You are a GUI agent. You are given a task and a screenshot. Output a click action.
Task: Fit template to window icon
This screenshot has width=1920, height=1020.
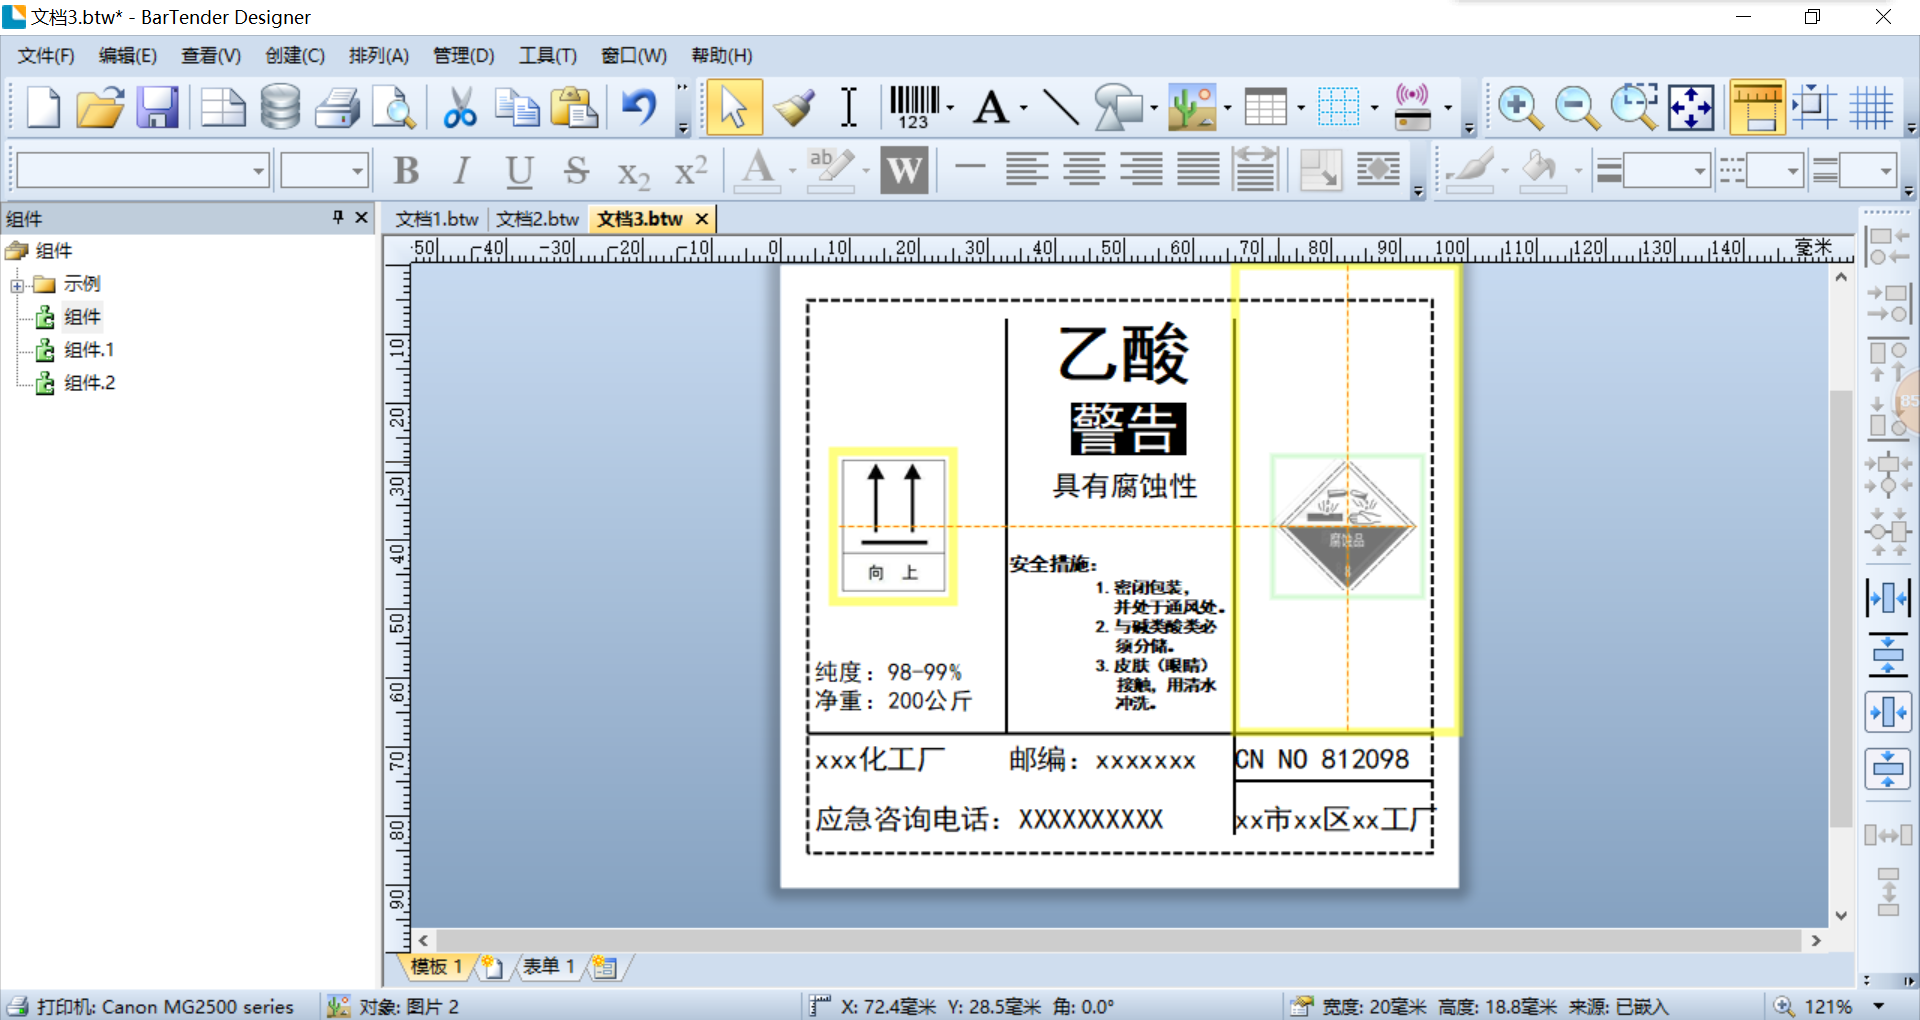(x=1691, y=107)
